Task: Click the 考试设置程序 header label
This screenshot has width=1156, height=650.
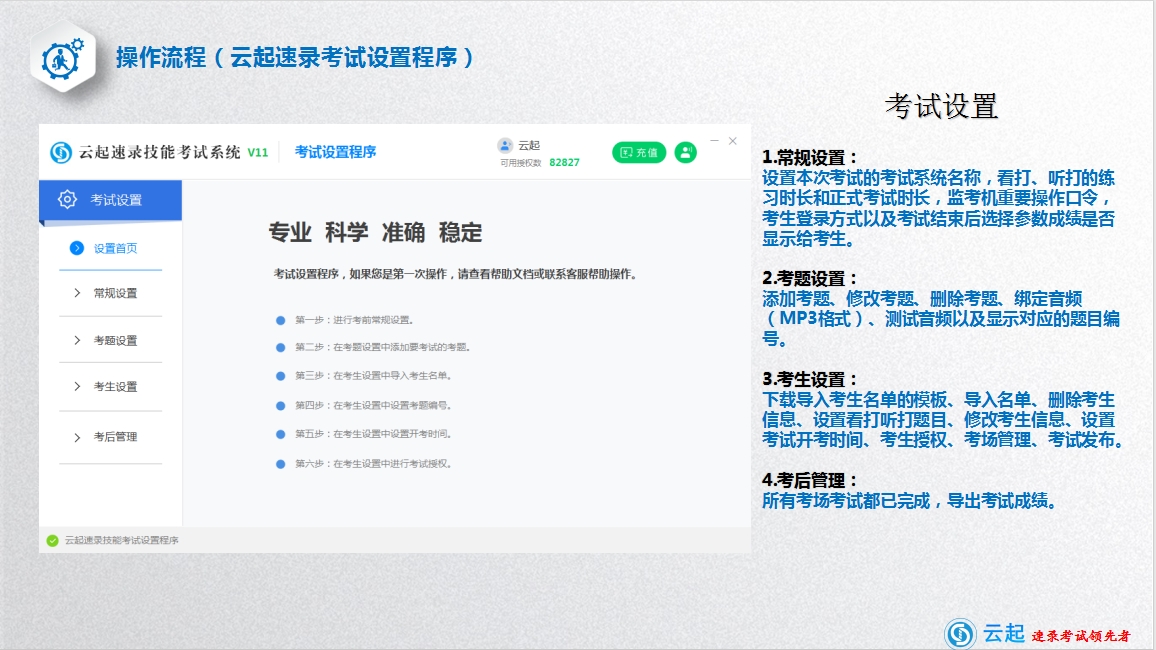Action: pyautogui.click(x=335, y=152)
